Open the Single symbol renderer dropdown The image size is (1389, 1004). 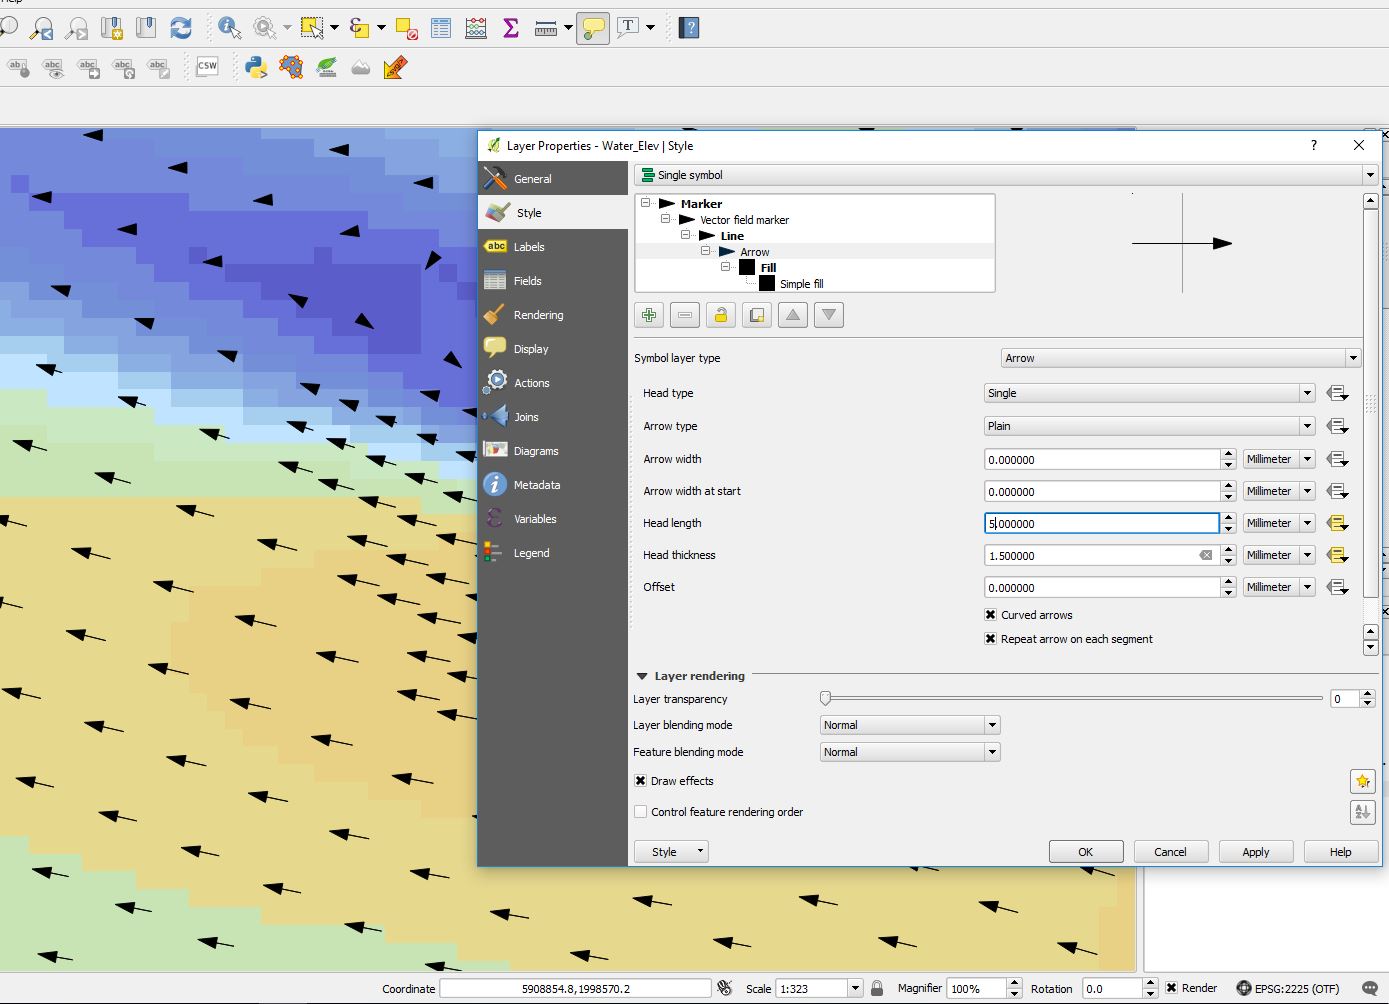(1006, 175)
